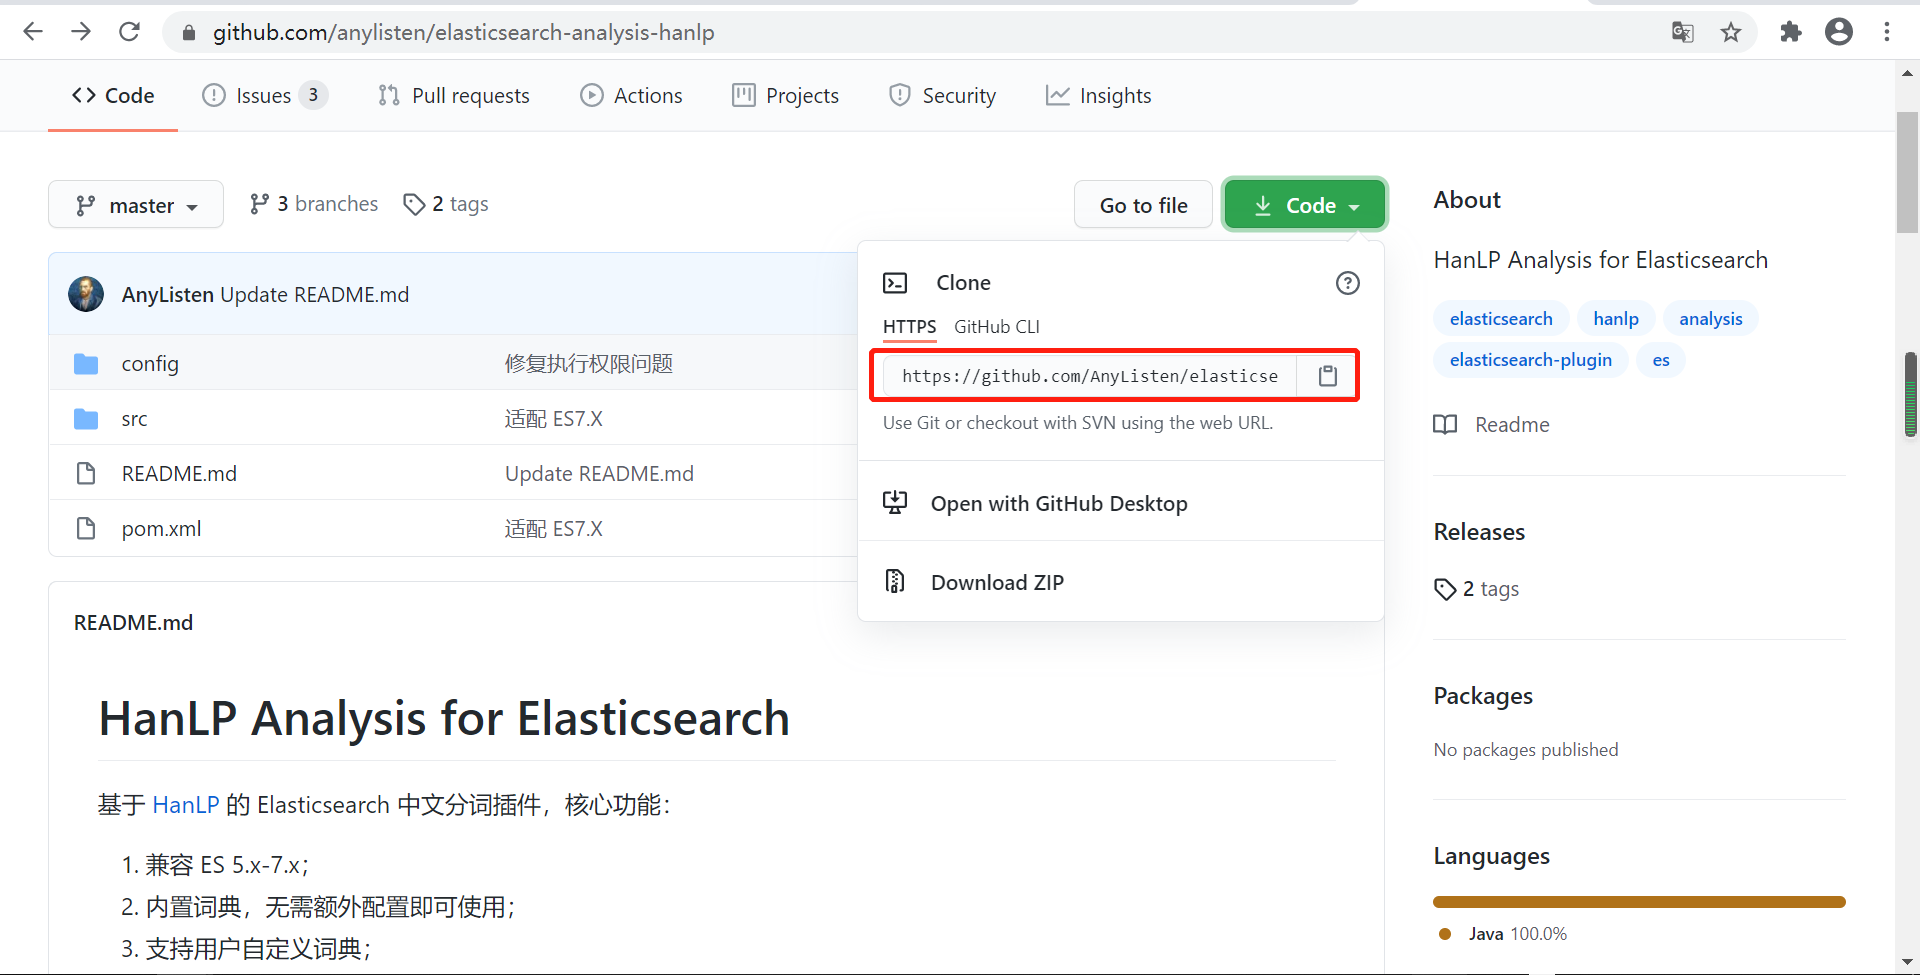View the Insights tab
Screen dimensions: 1920x975
click(1099, 96)
